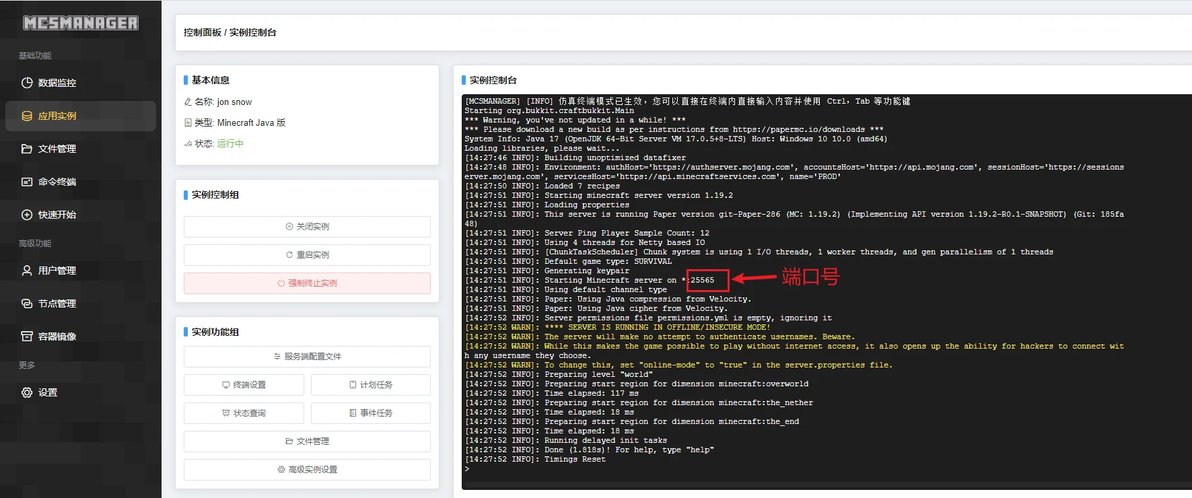Image resolution: width=1192 pixels, height=498 pixels.
Task: Click the 命令终端 terminal icon
Action: 27,182
